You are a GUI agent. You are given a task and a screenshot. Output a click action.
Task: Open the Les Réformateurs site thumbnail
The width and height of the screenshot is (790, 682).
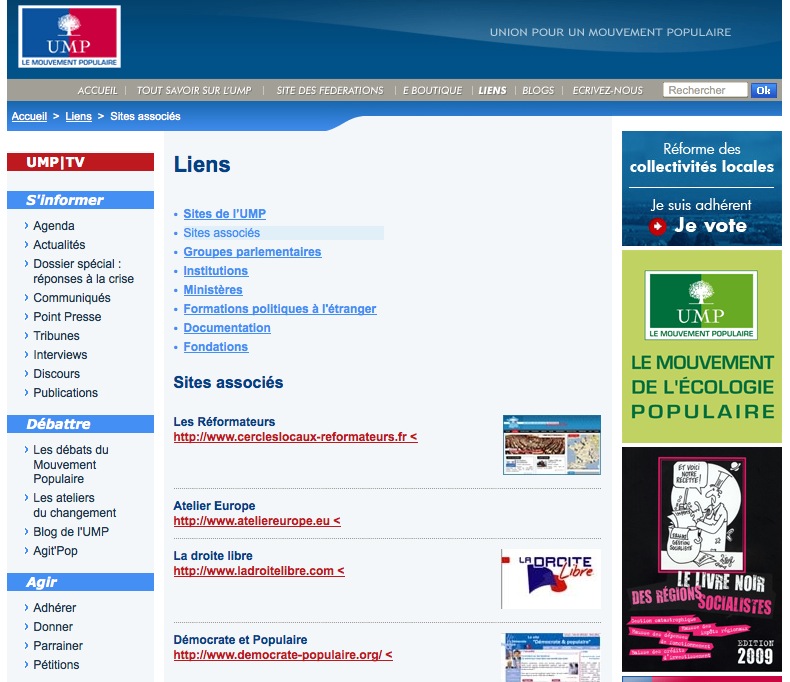[552, 445]
